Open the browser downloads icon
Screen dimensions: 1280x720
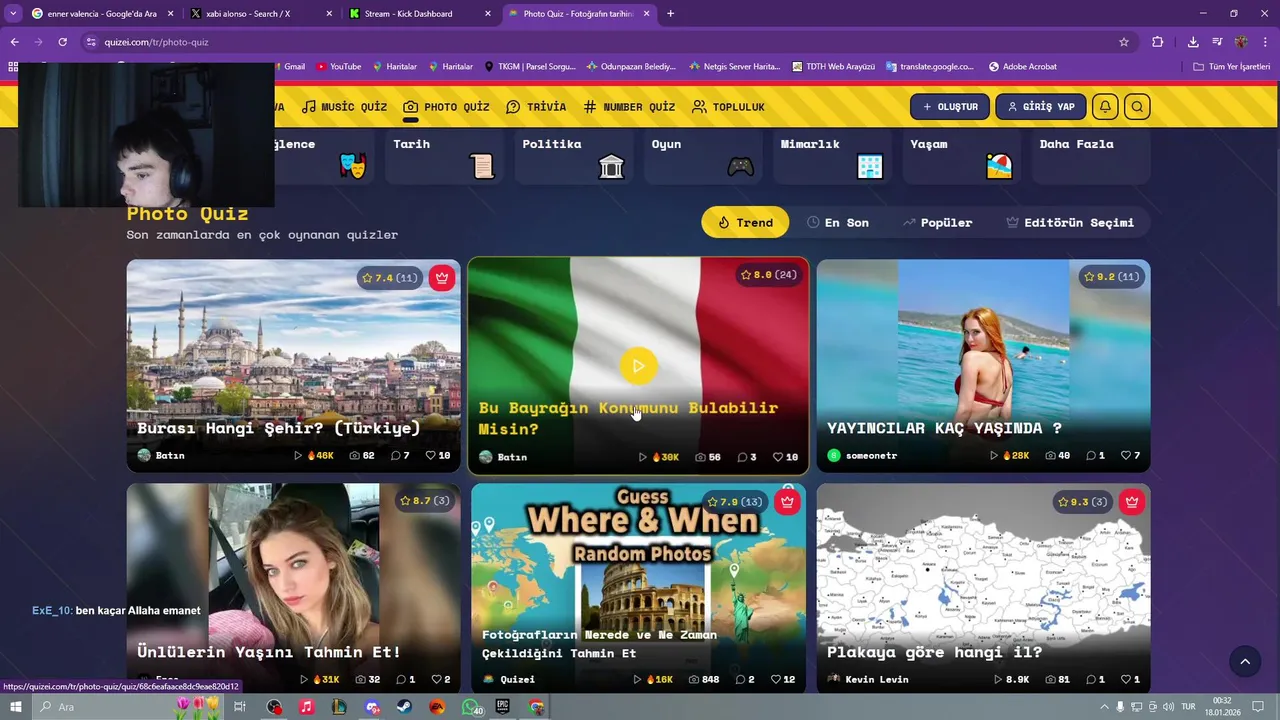point(1193,42)
